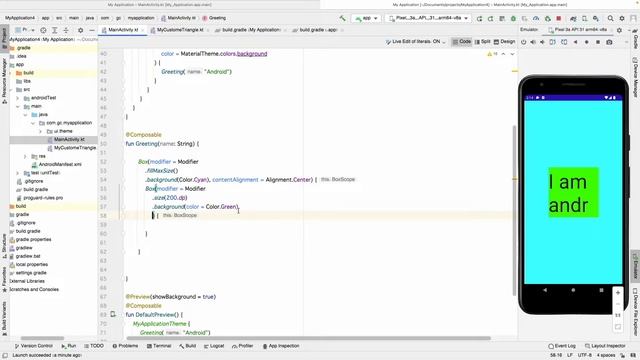The height and width of the screenshot is (360, 640).
Task: Toggle the Gradle side tool button
Action: [x=636, y=40]
